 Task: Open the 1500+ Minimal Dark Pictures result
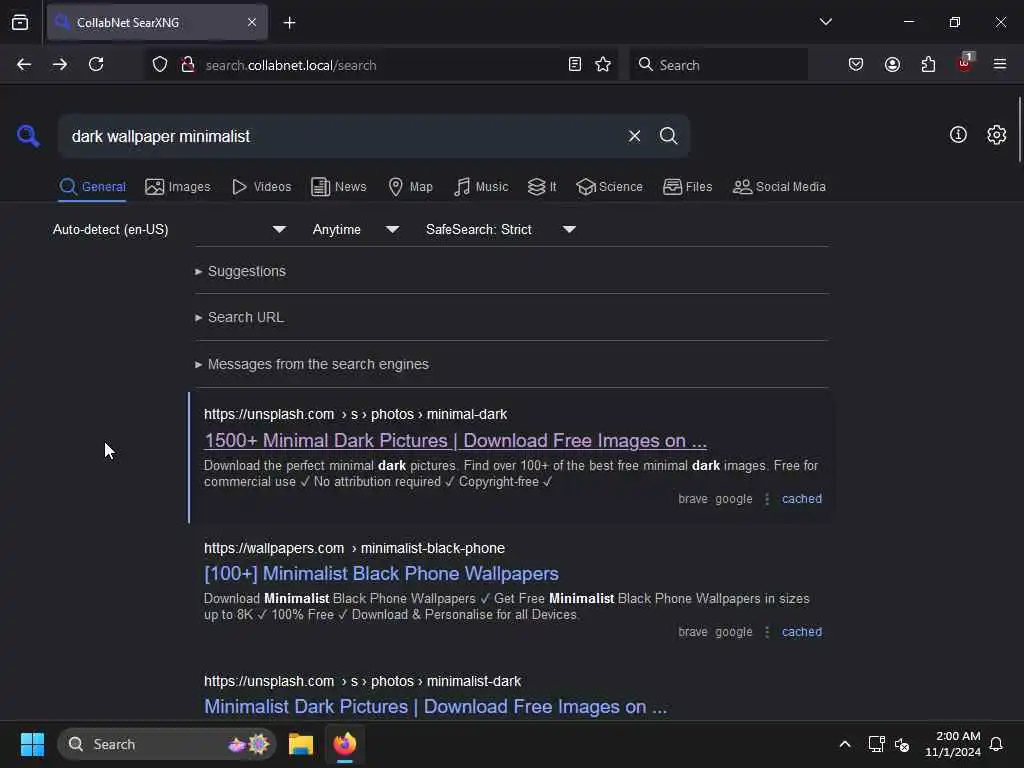[x=455, y=441]
